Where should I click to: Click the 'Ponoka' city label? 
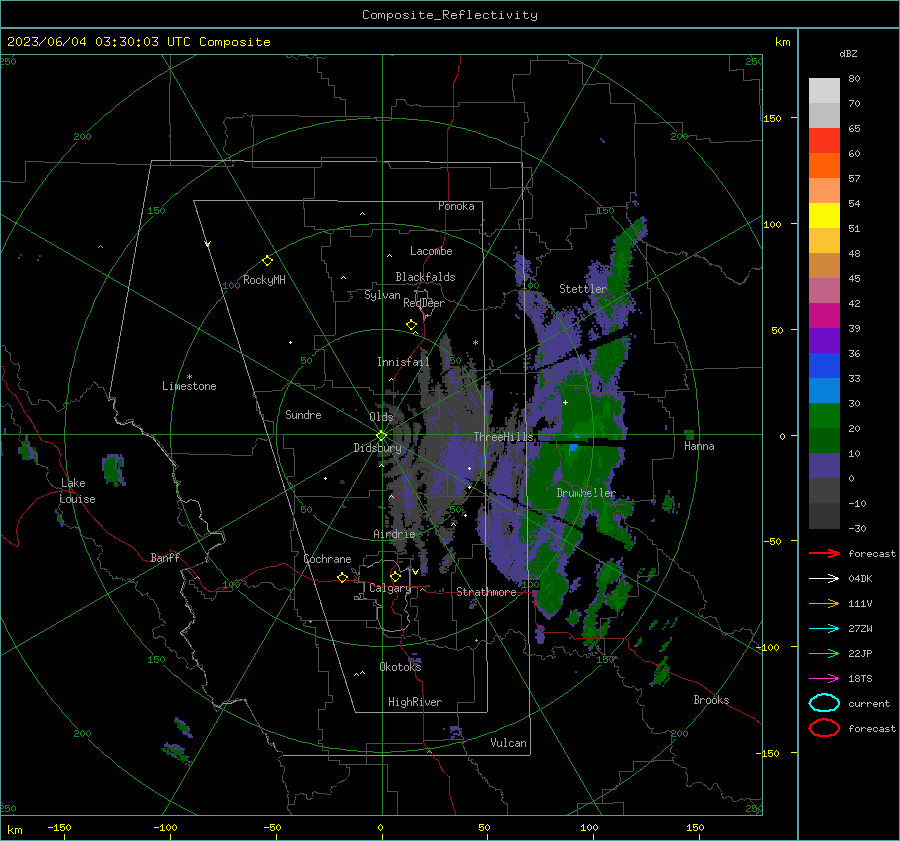pyautogui.click(x=456, y=206)
